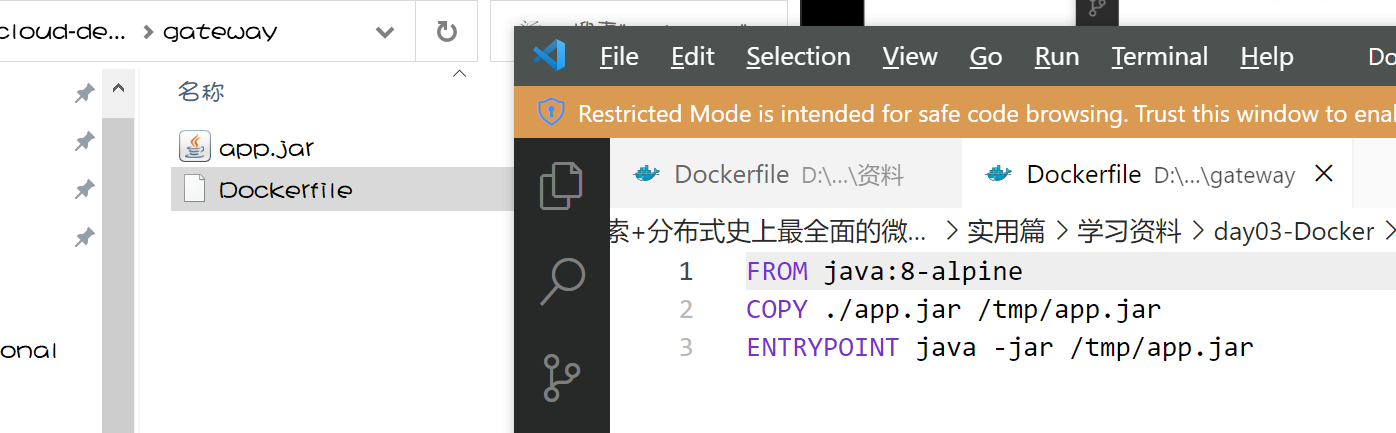Open the Source Control view

click(x=561, y=378)
